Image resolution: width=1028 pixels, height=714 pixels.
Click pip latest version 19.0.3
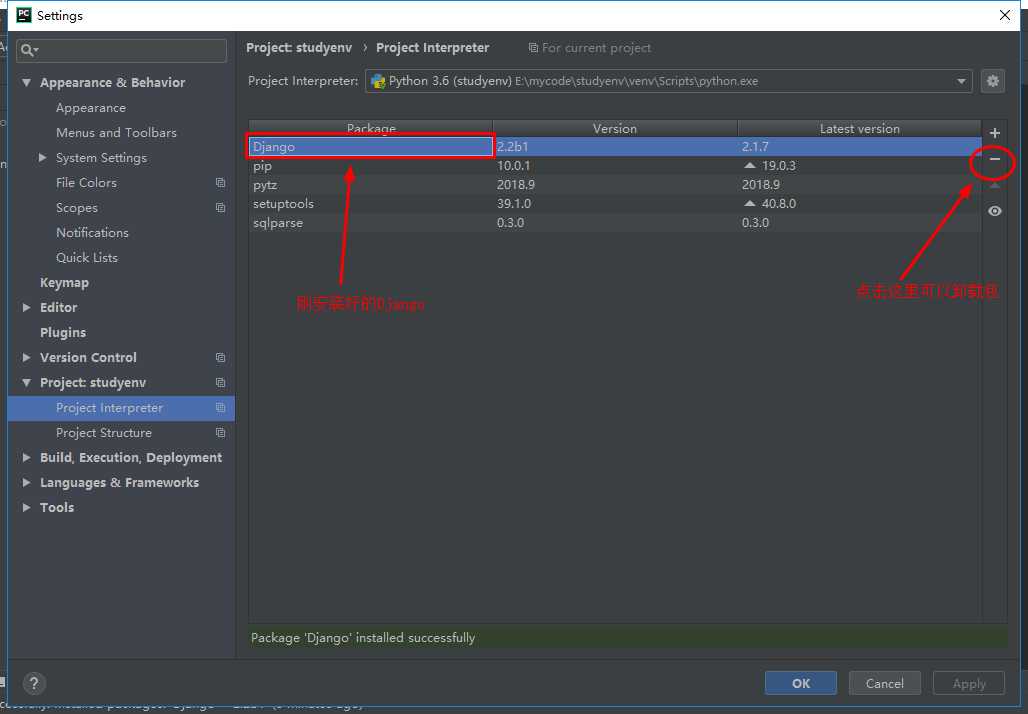pos(778,166)
